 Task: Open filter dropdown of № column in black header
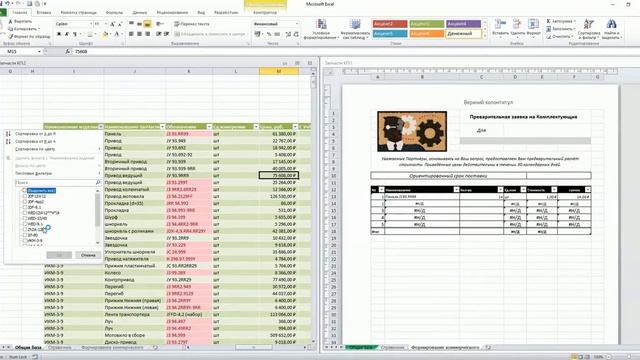point(382,189)
